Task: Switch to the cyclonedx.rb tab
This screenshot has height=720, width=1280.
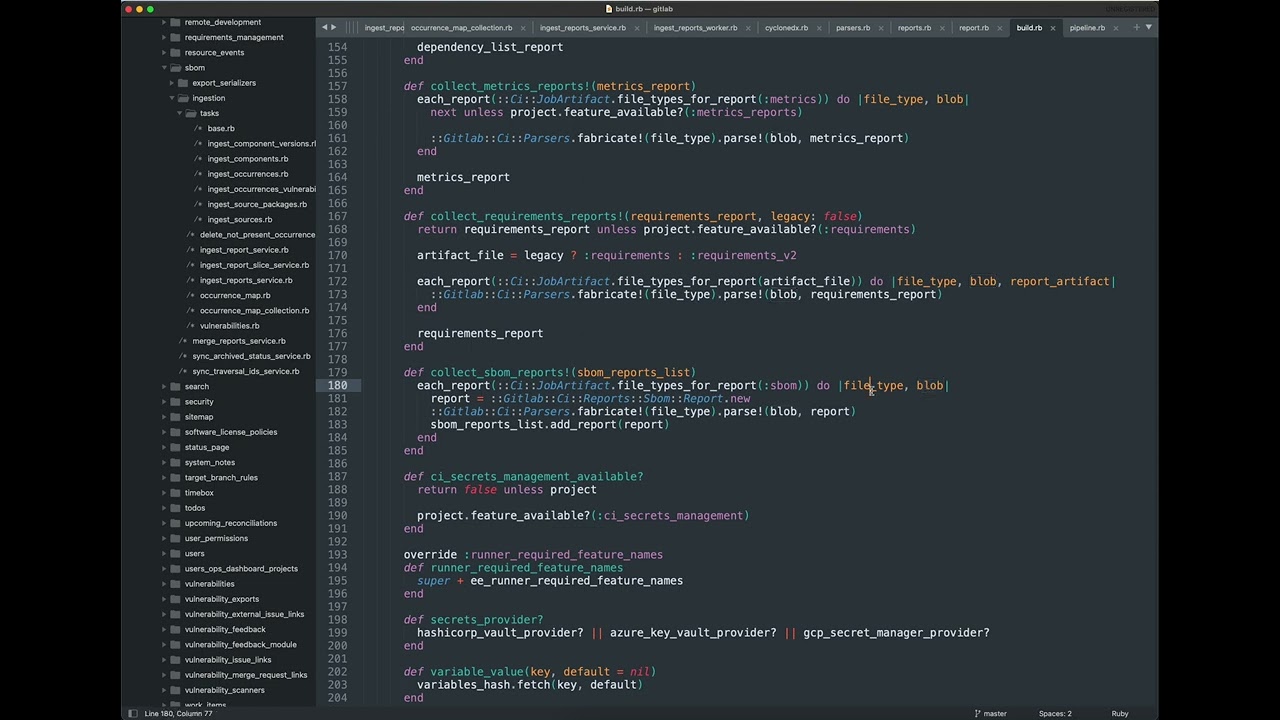Action: (x=786, y=28)
